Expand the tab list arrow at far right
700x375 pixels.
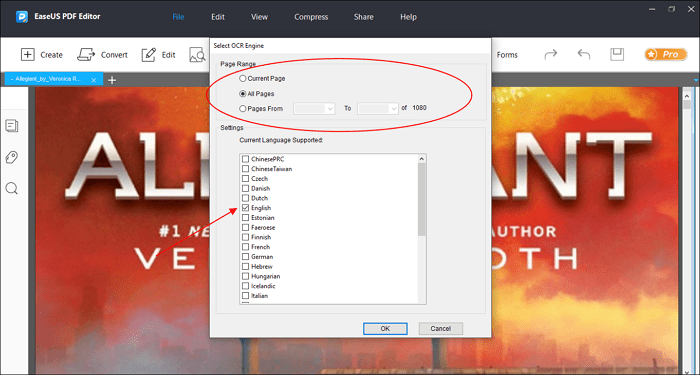click(696, 80)
